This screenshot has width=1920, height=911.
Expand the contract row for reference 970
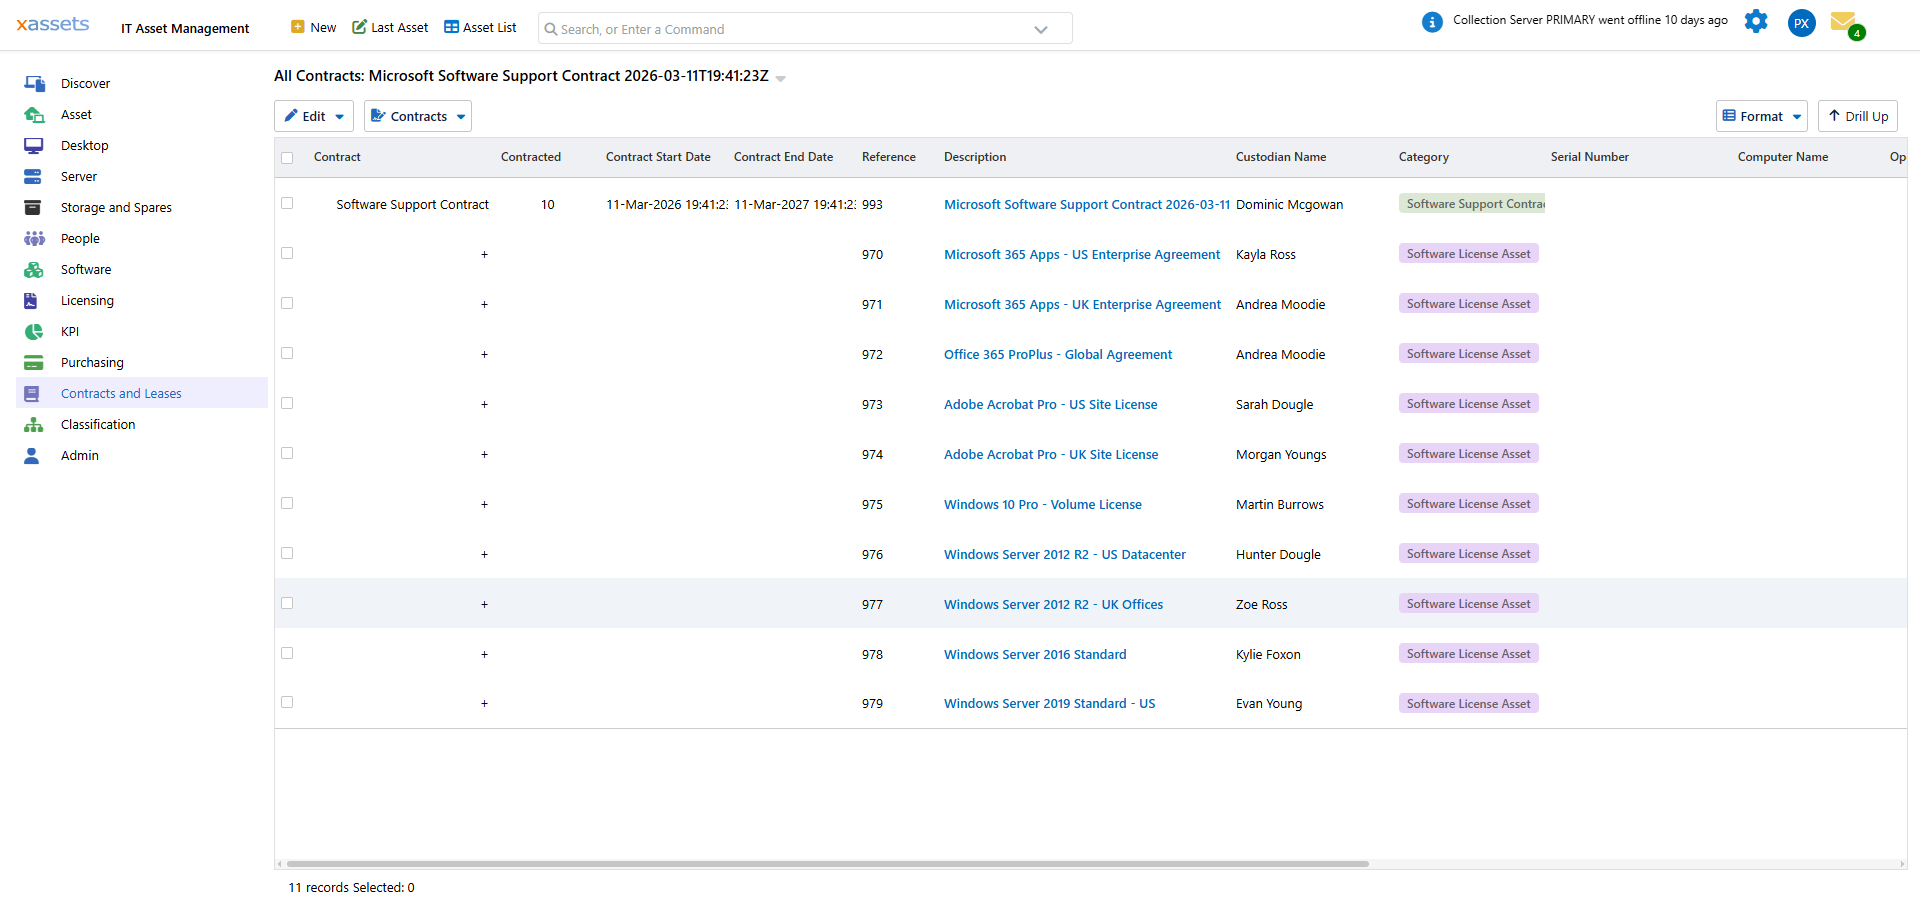[x=484, y=255]
